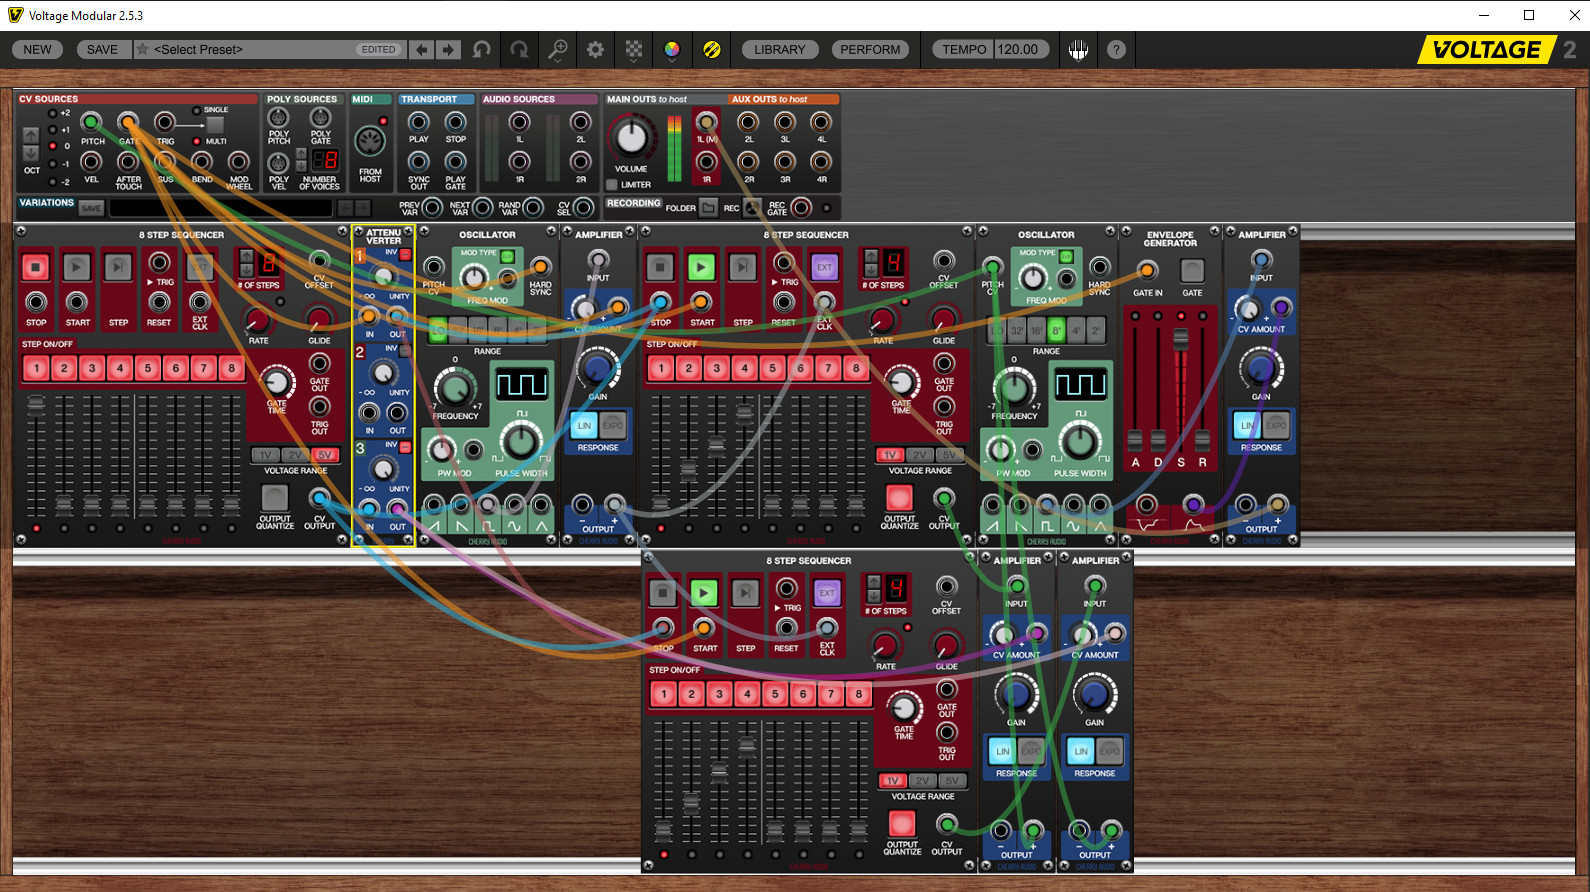Toggle INV on Attenuverter channel 1
The width and height of the screenshot is (1590, 892).
coord(405,255)
